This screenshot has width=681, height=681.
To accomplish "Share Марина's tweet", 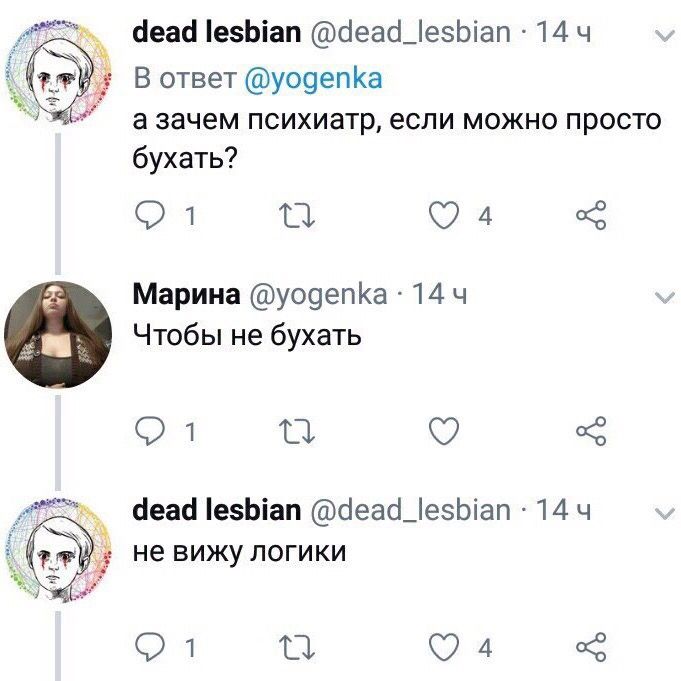I will [x=591, y=431].
